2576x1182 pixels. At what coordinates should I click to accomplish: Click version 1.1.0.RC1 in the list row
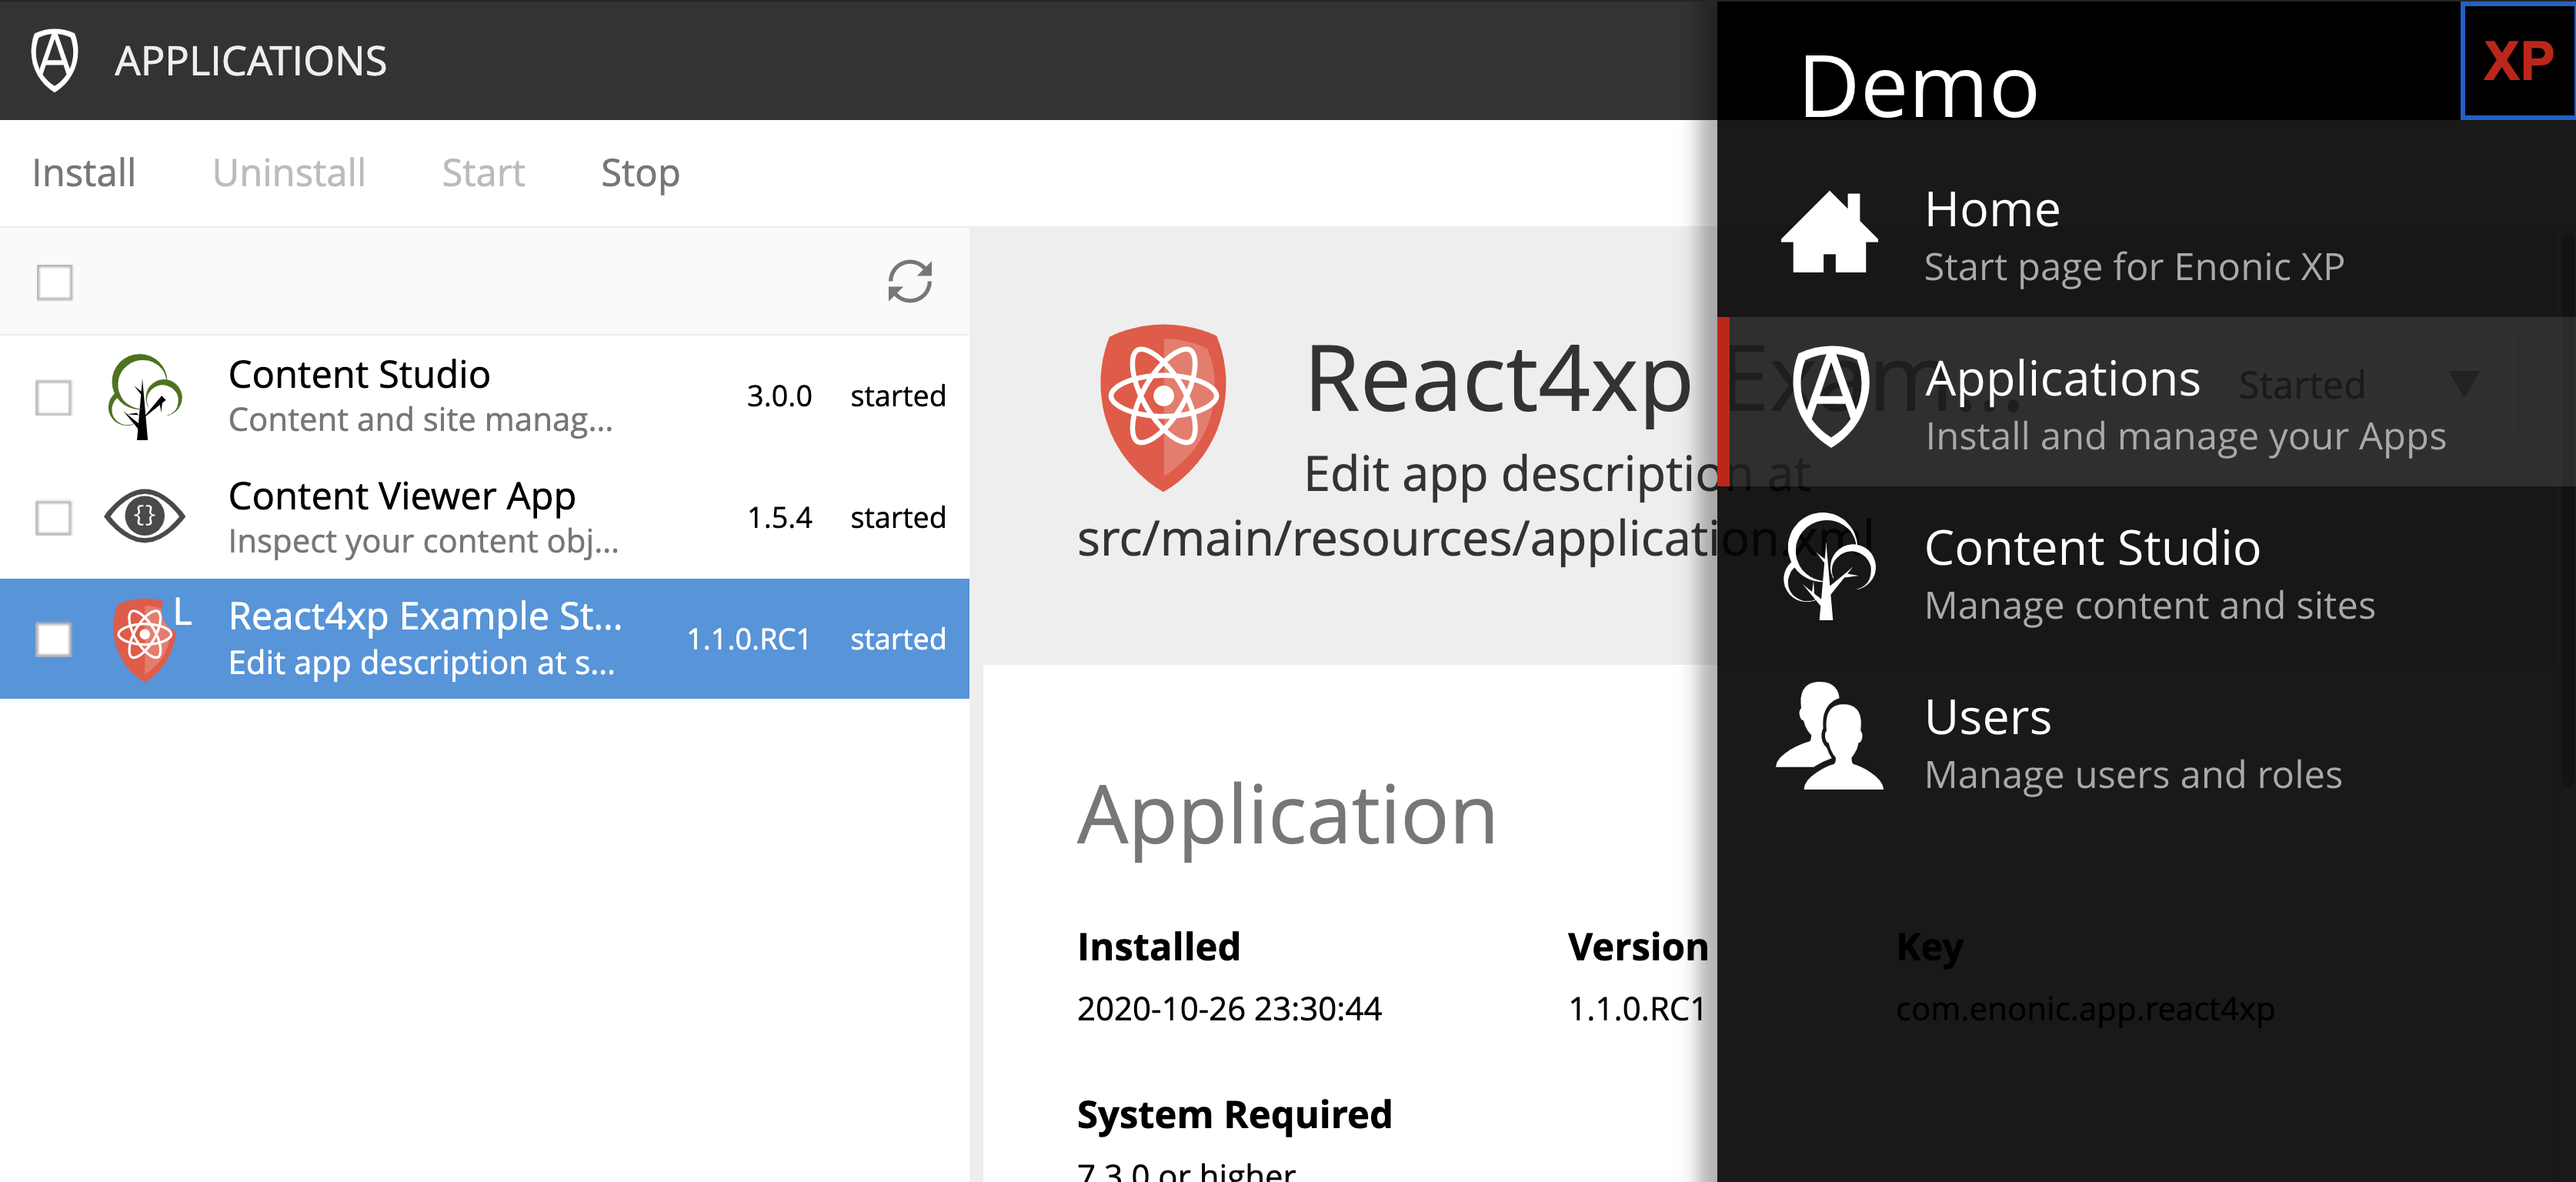(748, 639)
